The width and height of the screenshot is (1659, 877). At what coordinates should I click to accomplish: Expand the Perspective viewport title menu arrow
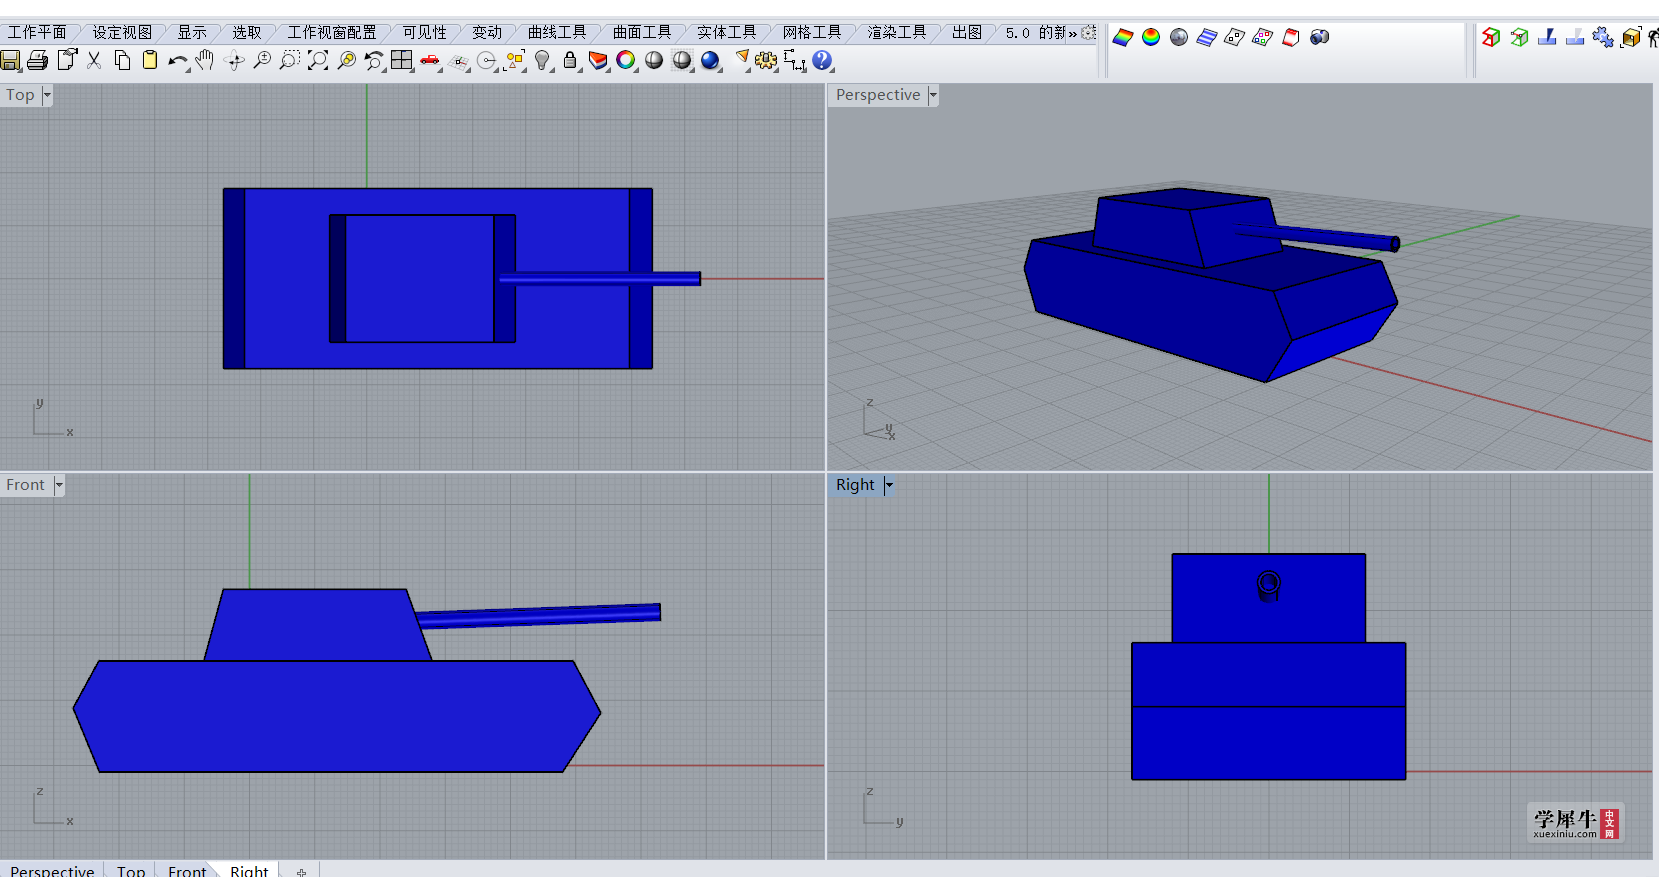pyautogui.click(x=933, y=95)
